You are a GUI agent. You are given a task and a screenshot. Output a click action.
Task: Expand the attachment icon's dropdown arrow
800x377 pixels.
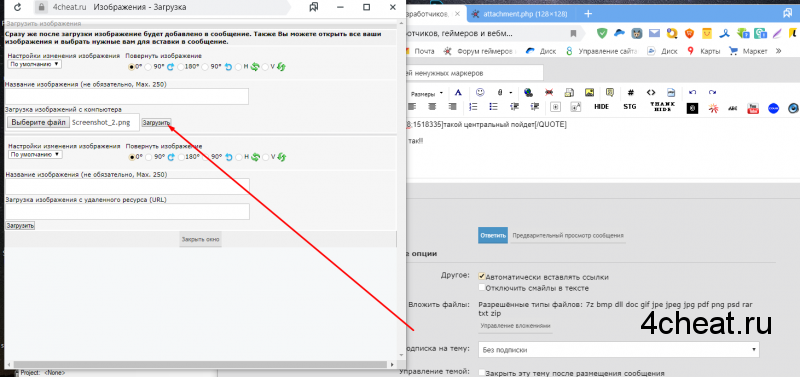[511, 93]
